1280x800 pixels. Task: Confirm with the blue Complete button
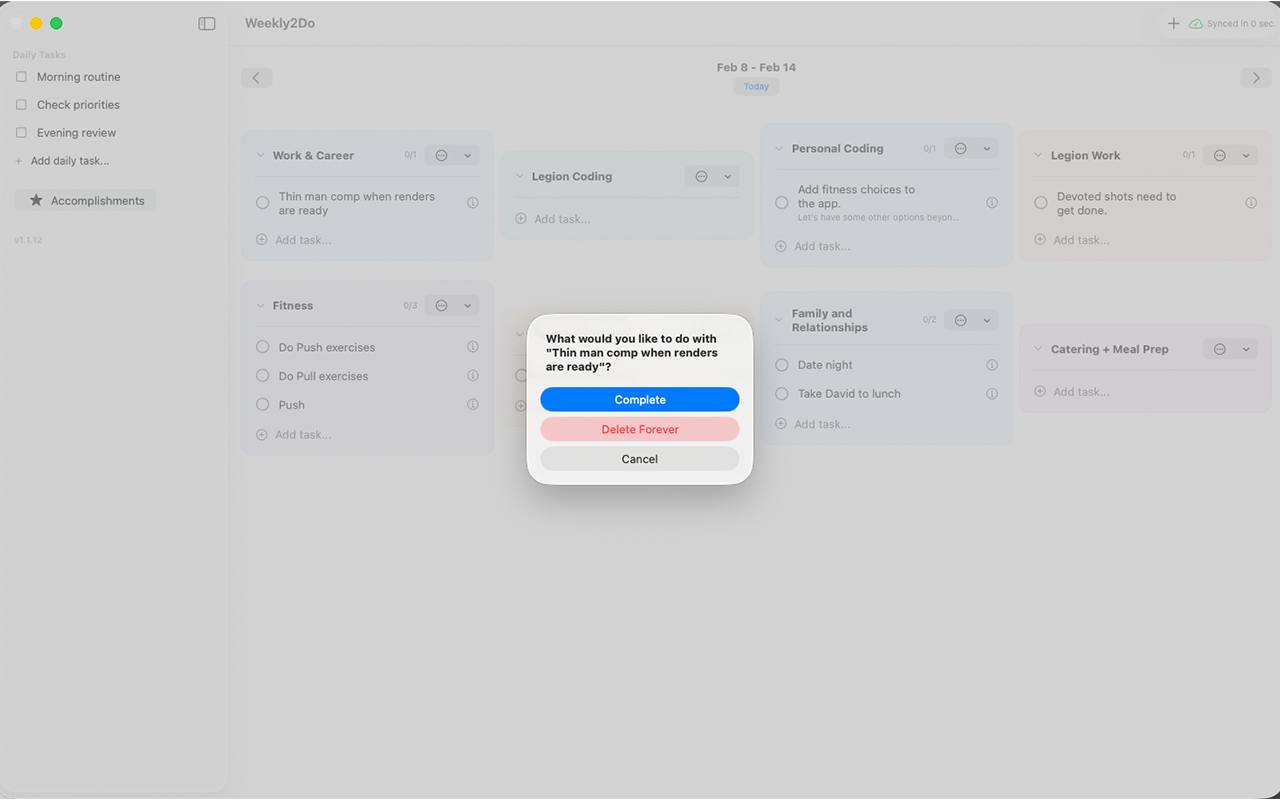click(x=640, y=399)
